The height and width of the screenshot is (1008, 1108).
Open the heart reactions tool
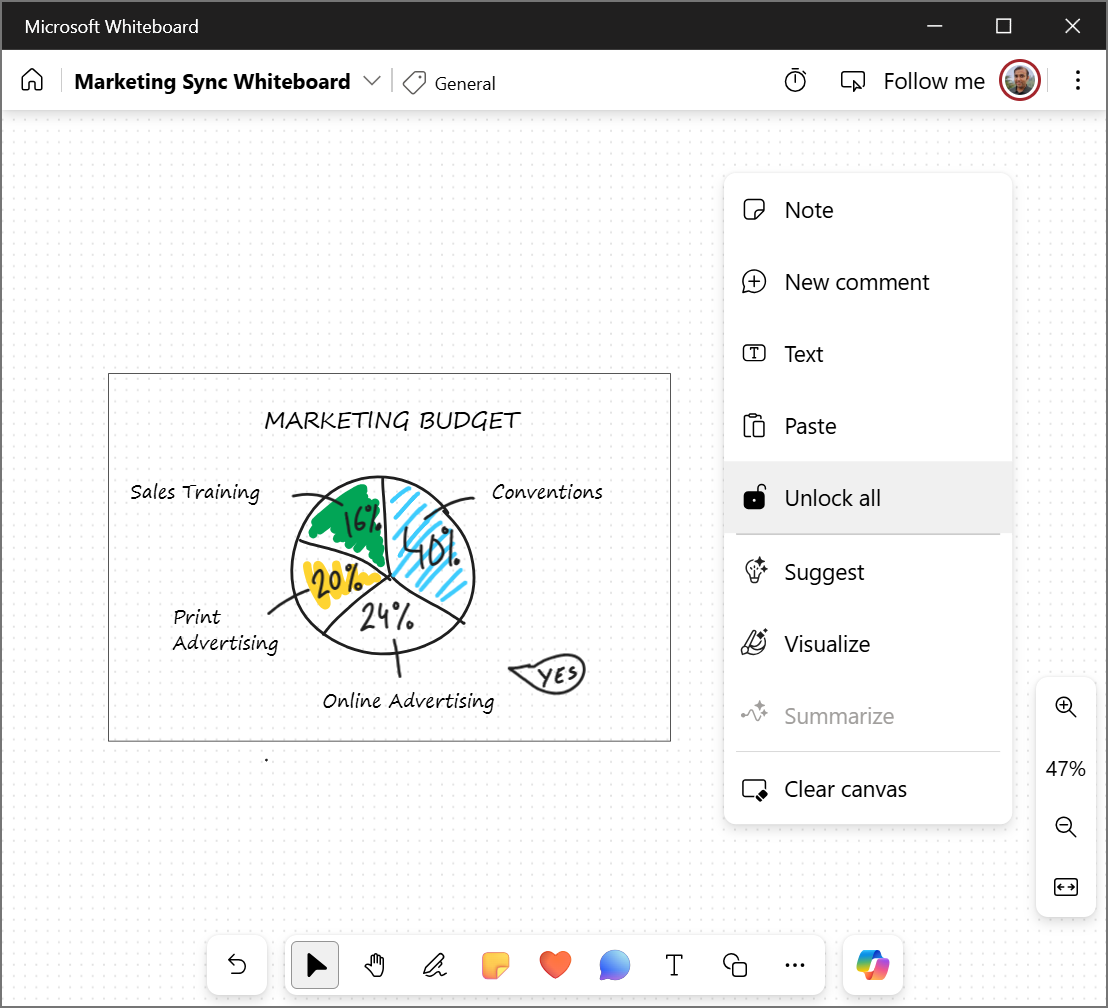tap(555, 965)
